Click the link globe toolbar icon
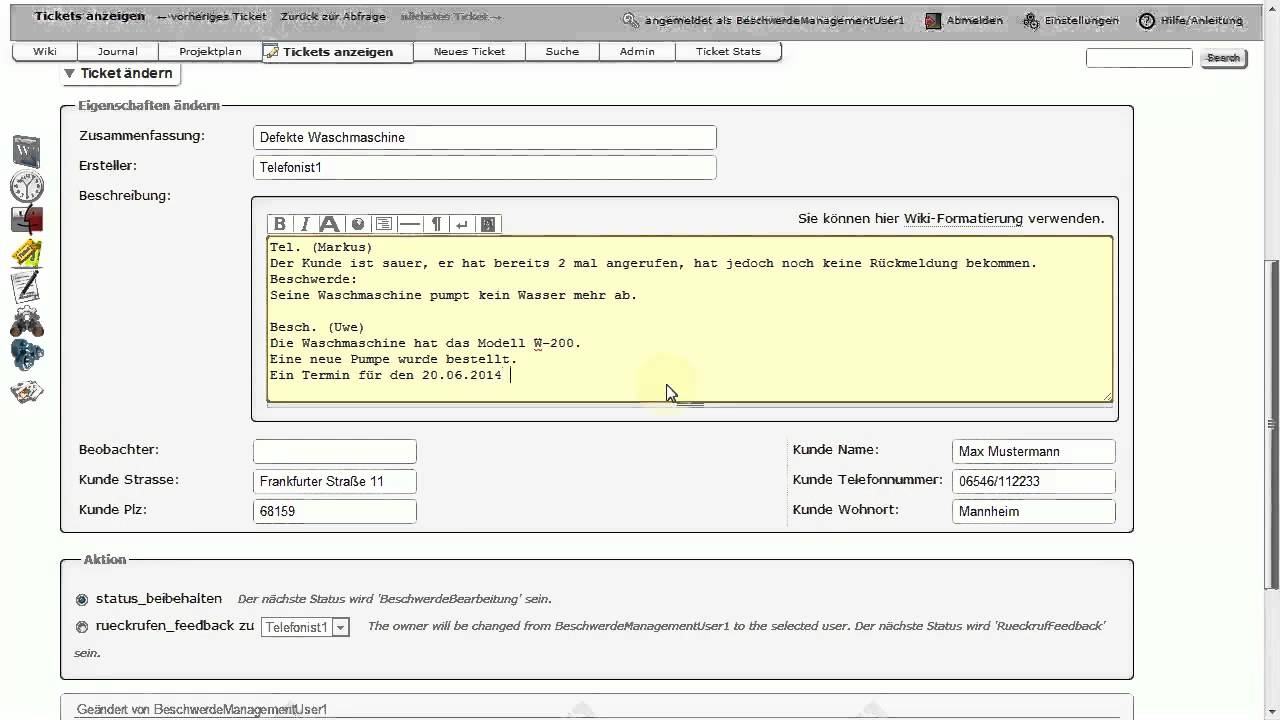This screenshot has width=1280, height=720. (358, 224)
